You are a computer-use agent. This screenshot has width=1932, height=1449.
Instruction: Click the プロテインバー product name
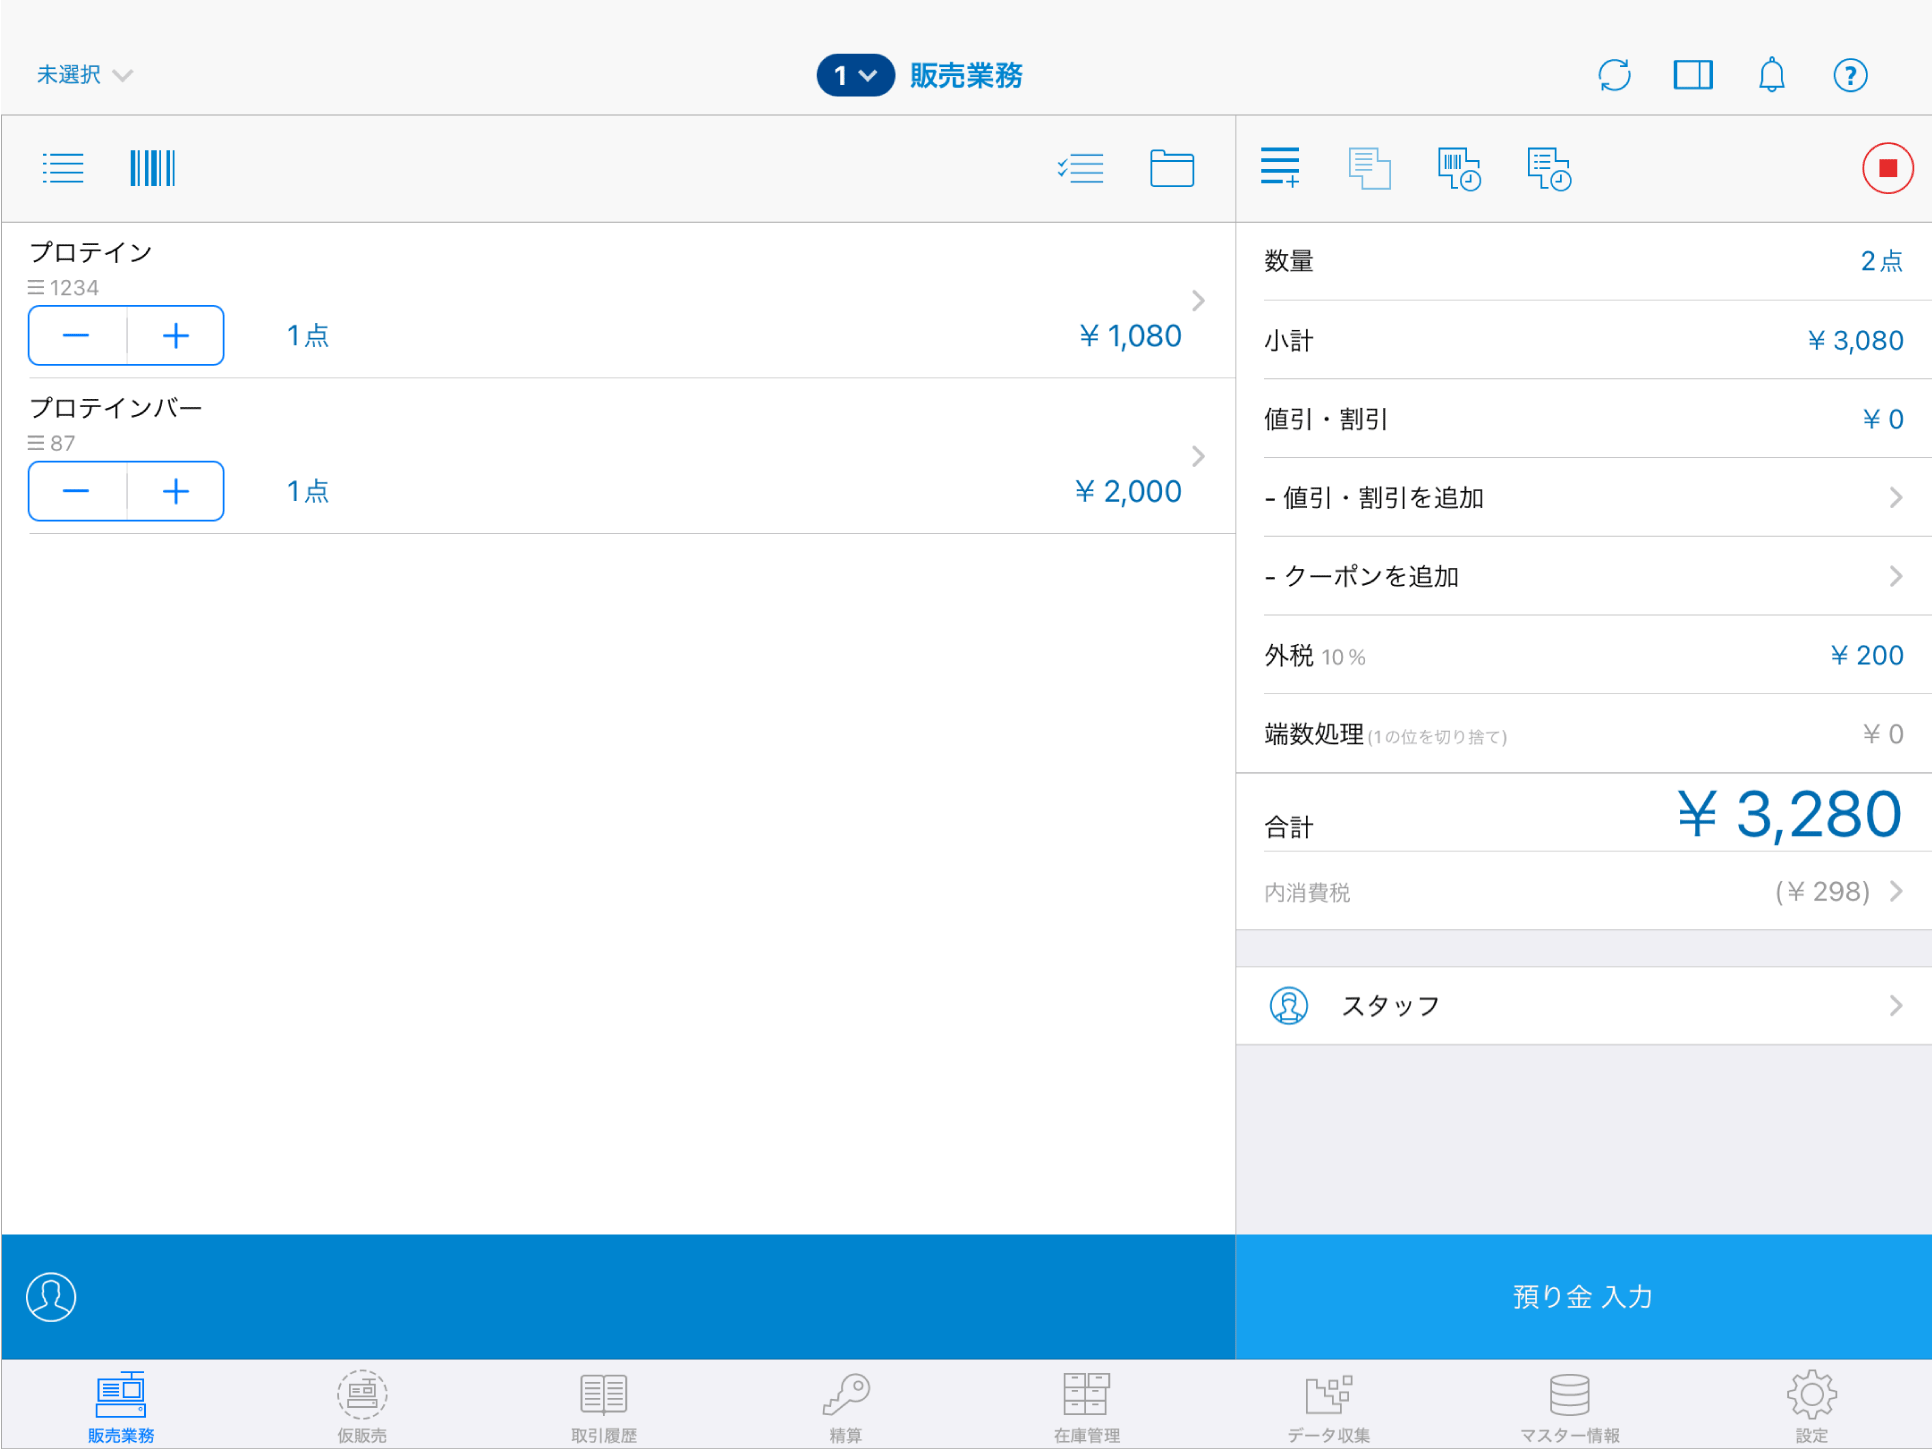(116, 408)
